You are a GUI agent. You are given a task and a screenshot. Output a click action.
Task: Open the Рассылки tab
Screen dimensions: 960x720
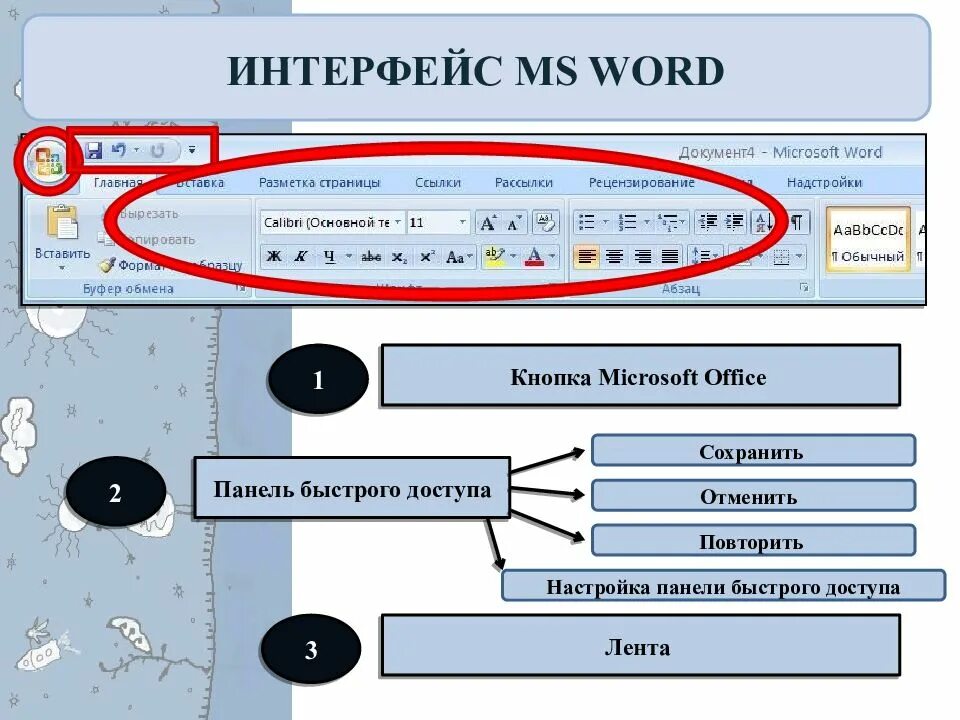click(x=523, y=182)
